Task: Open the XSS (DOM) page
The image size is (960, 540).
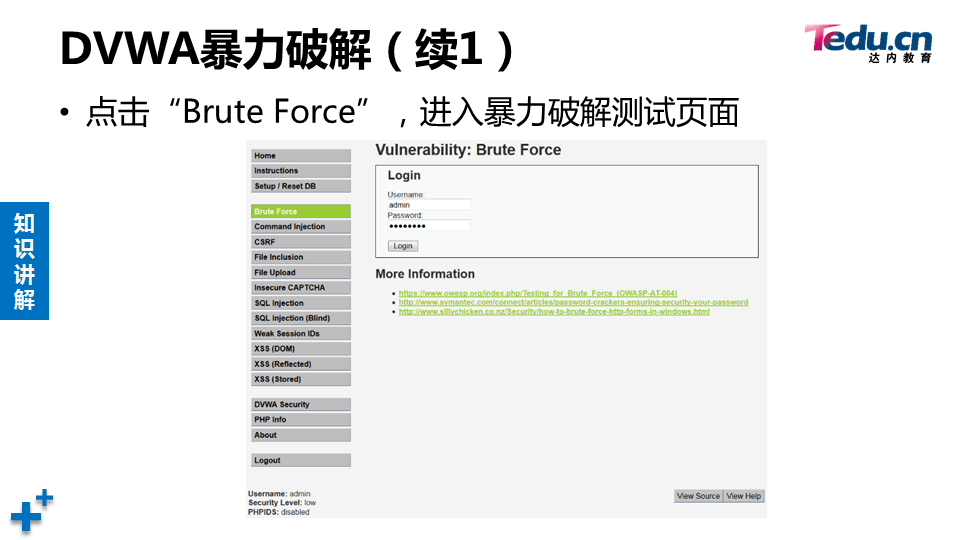Action: tap(301, 349)
